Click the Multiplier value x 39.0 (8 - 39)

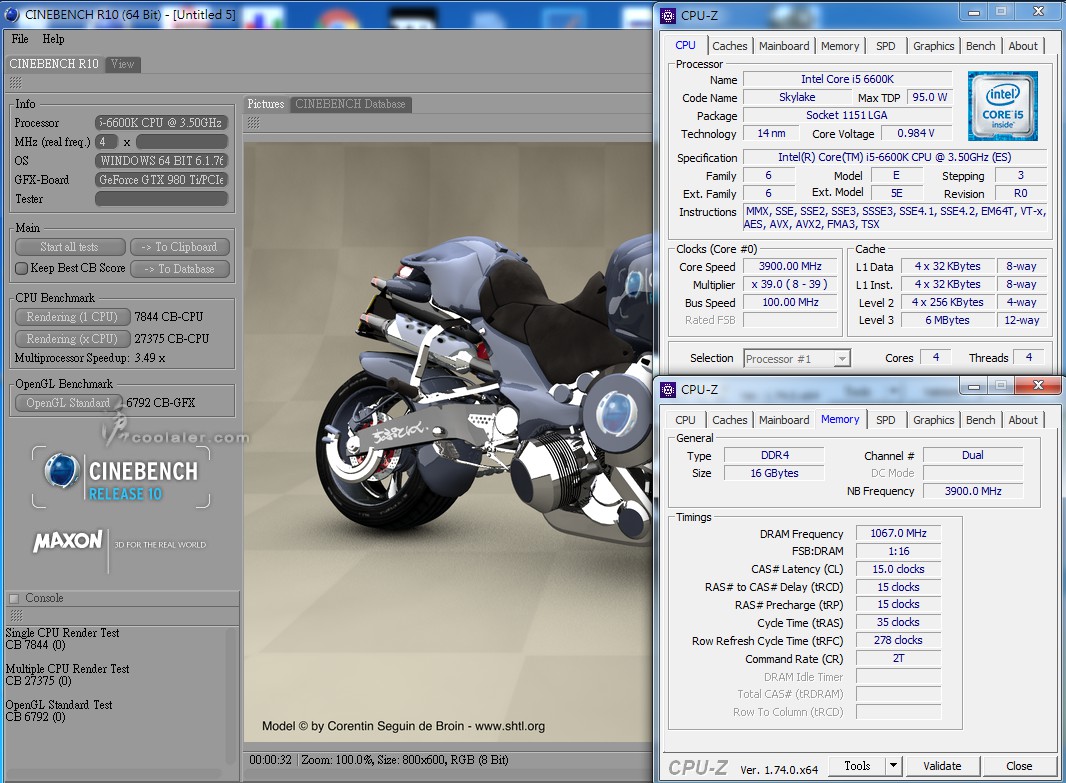tap(790, 284)
